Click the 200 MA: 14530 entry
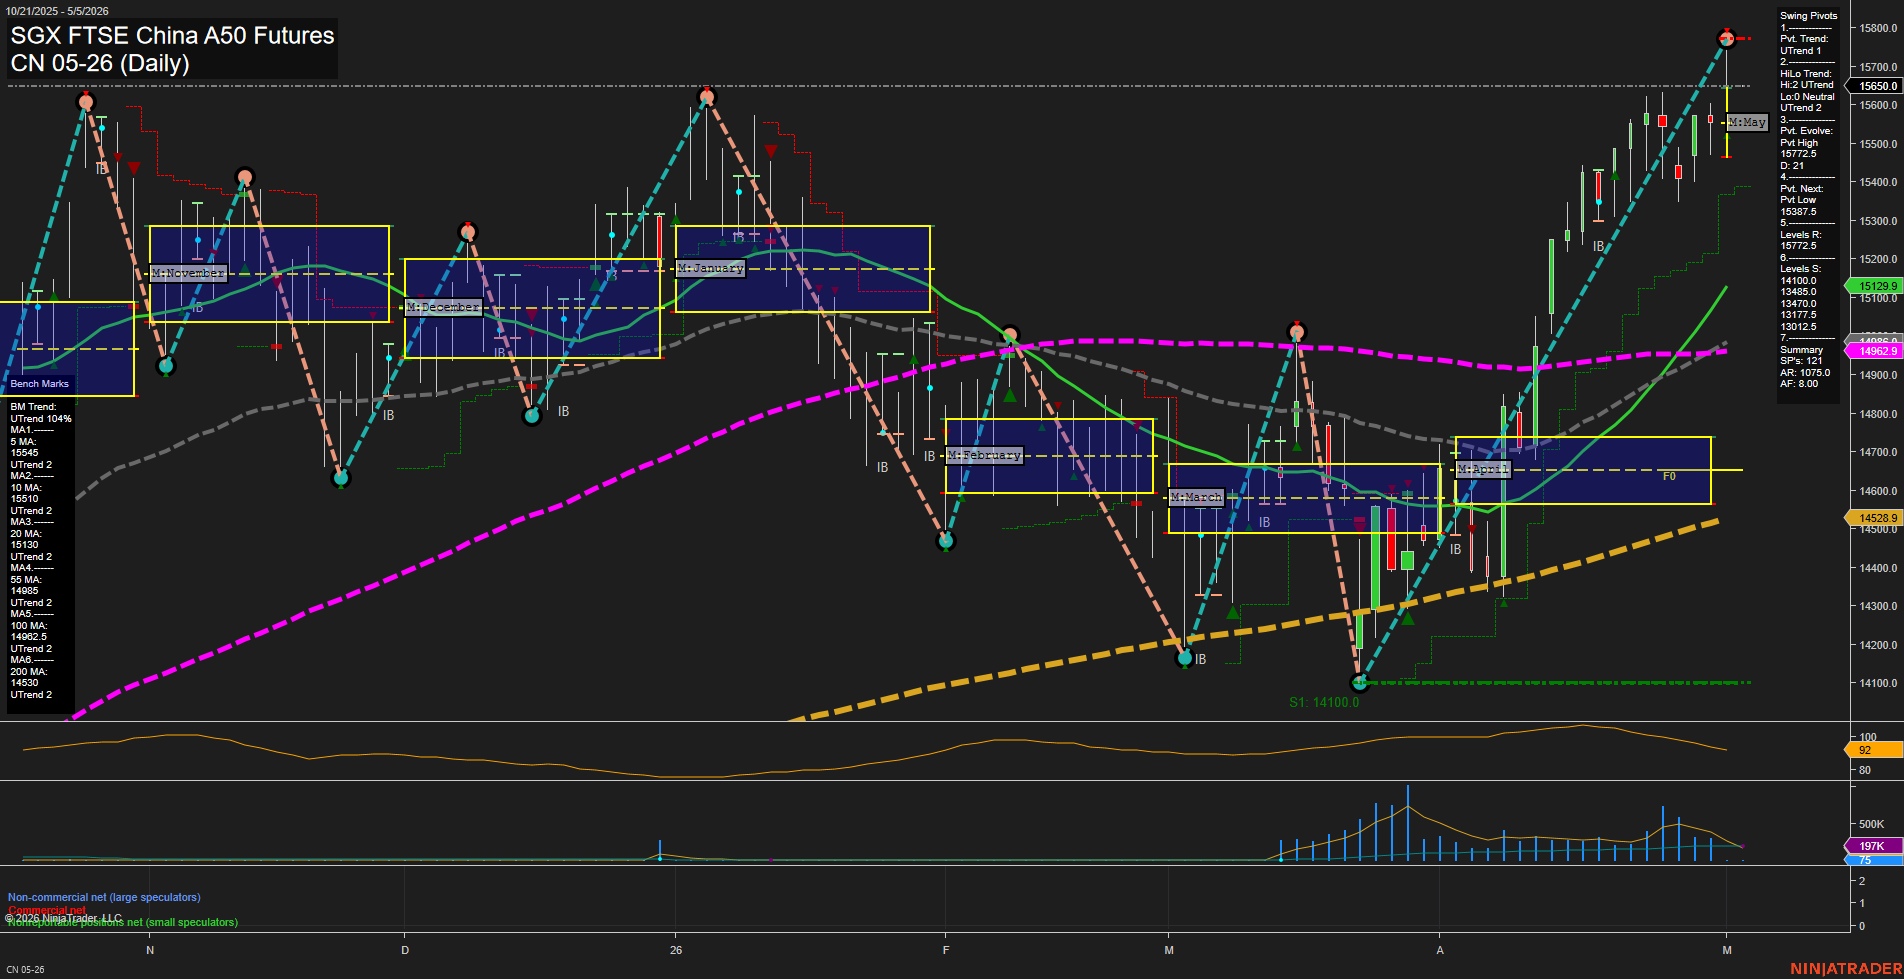The width and height of the screenshot is (1904, 979). (29, 677)
